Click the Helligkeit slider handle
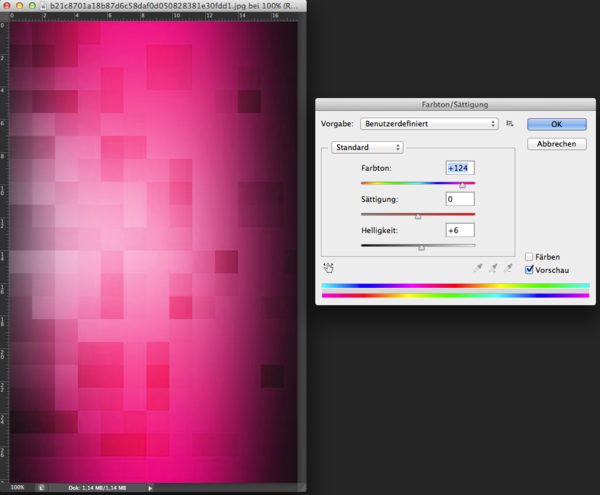The height and width of the screenshot is (495, 600). tap(421, 248)
